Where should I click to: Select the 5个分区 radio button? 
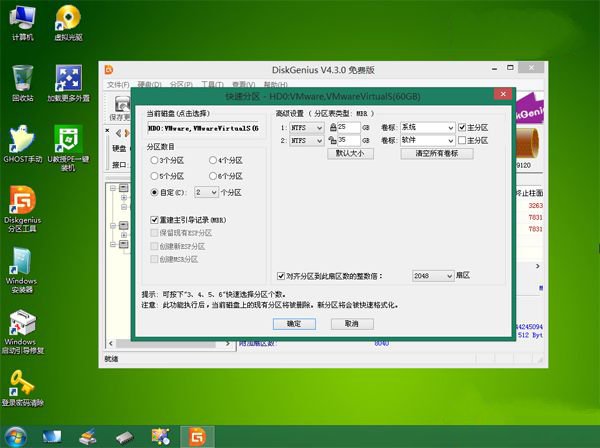click(x=154, y=176)
